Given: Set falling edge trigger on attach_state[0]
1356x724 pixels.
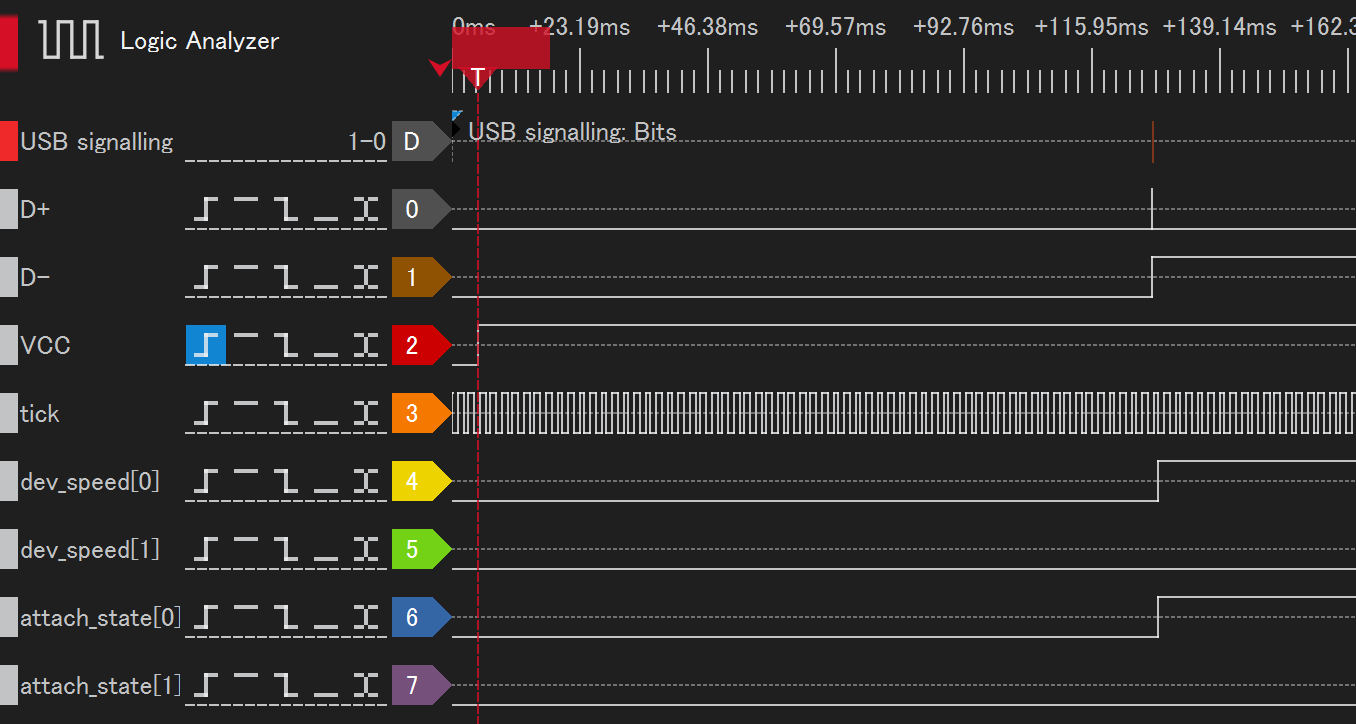Looking at the screenshot, I should coord(286,617).
